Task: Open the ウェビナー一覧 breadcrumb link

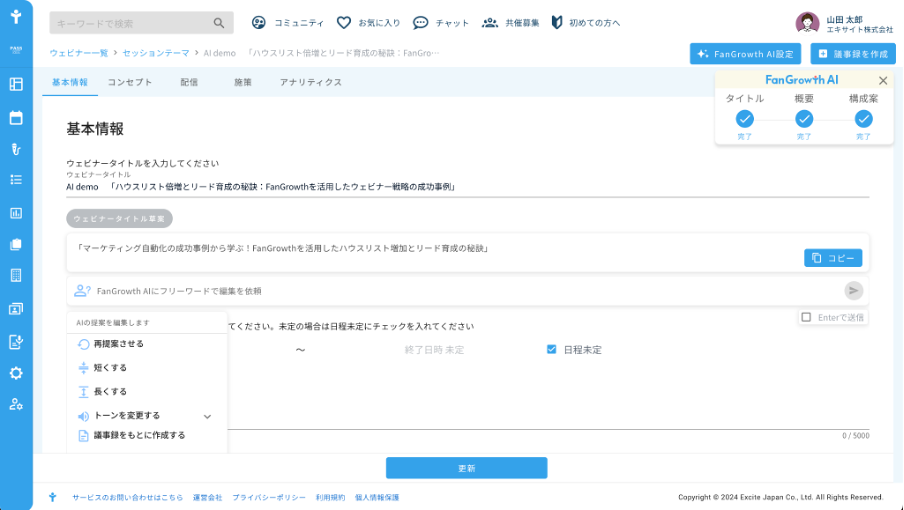Action: 78,53
